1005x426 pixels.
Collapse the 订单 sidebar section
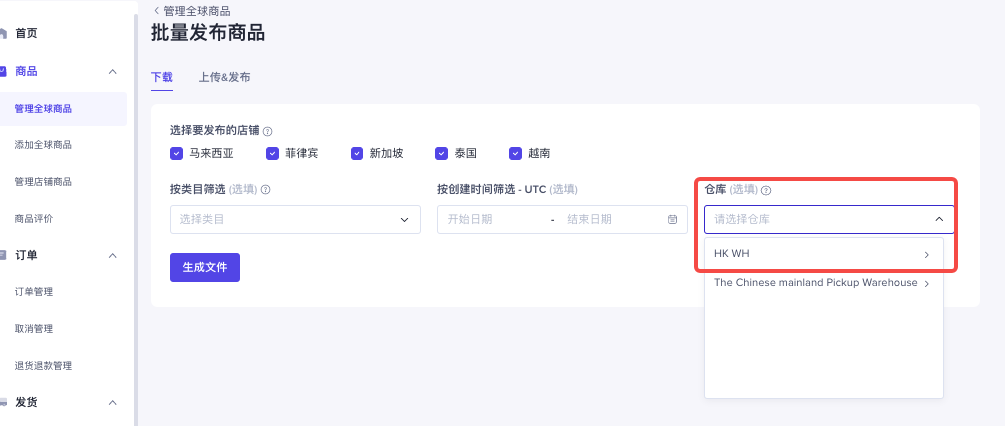[113, 256]
